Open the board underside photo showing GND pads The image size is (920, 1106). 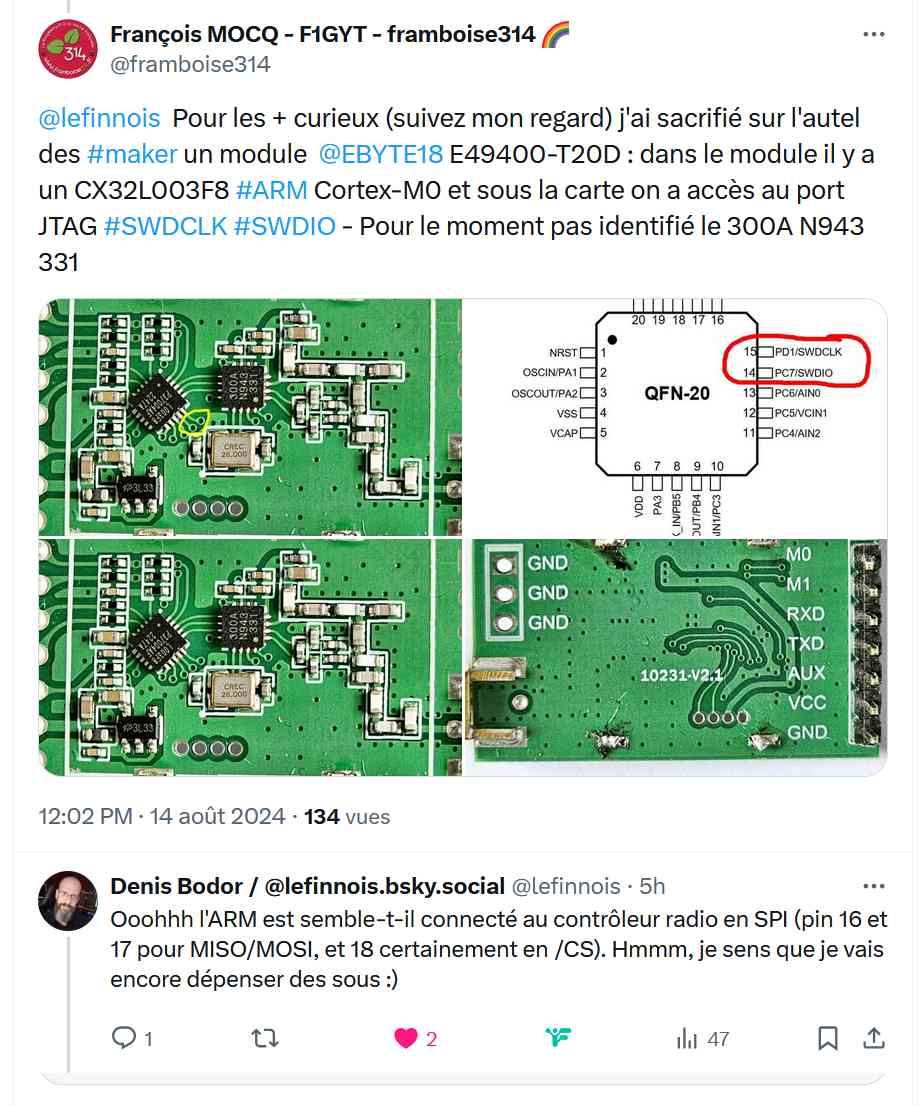tap(675, 657)
